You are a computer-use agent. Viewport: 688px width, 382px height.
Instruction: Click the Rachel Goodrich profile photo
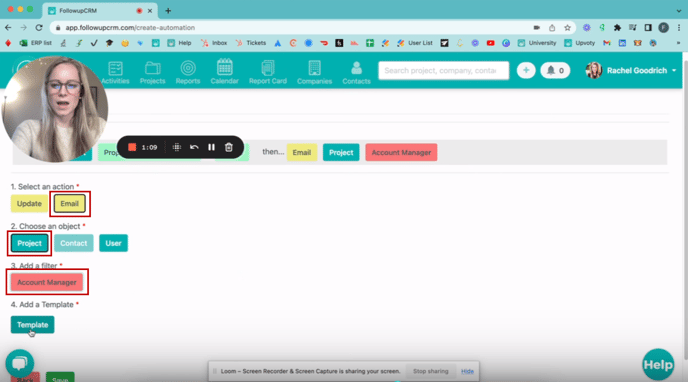tap(594, 70)
